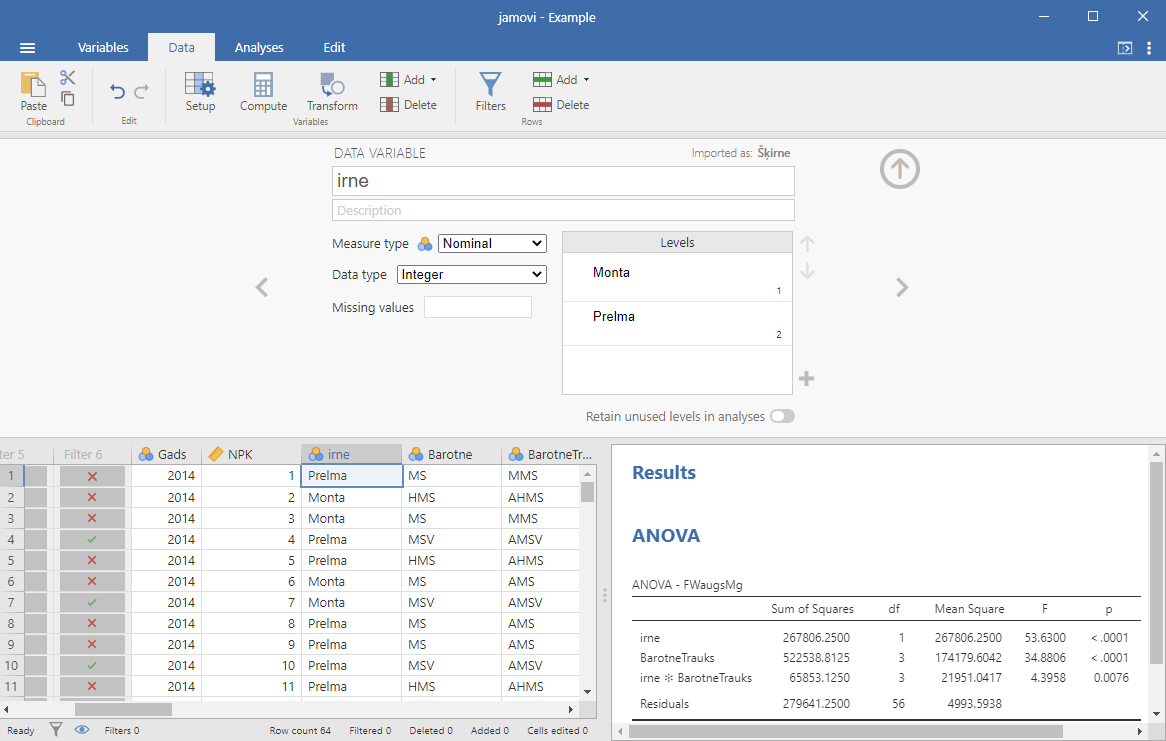This screenshot has height=741, width=1166.
Task: Click the Compute variable icon
Action: (x=263, y=90)
